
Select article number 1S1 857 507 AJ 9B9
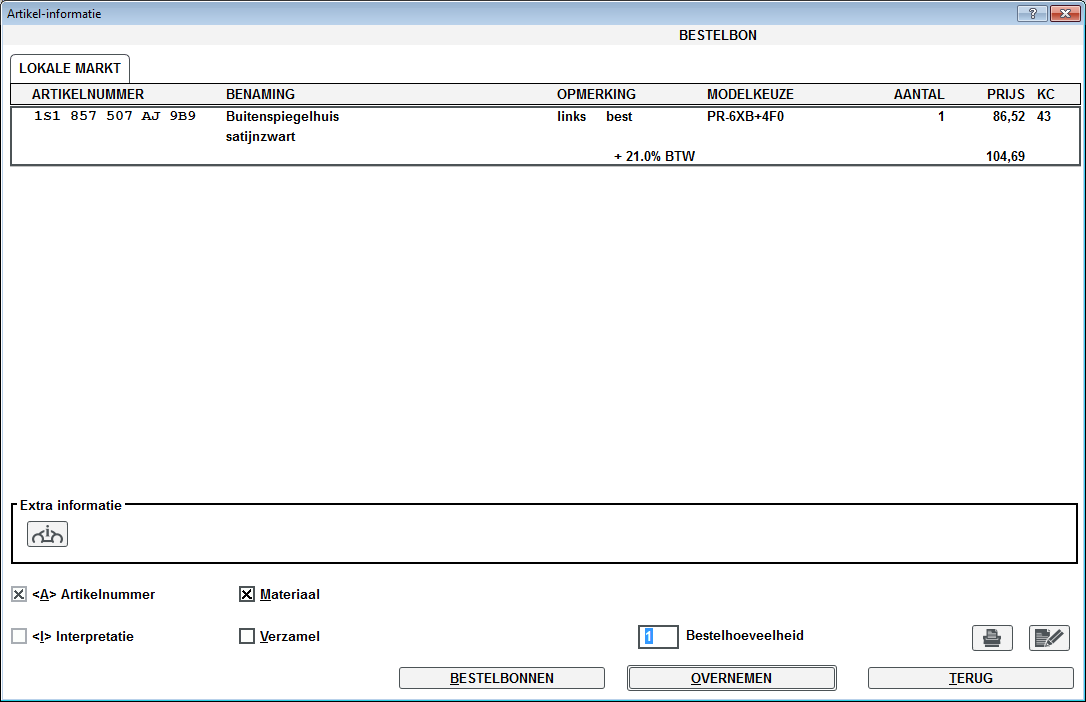click(115, 116)
